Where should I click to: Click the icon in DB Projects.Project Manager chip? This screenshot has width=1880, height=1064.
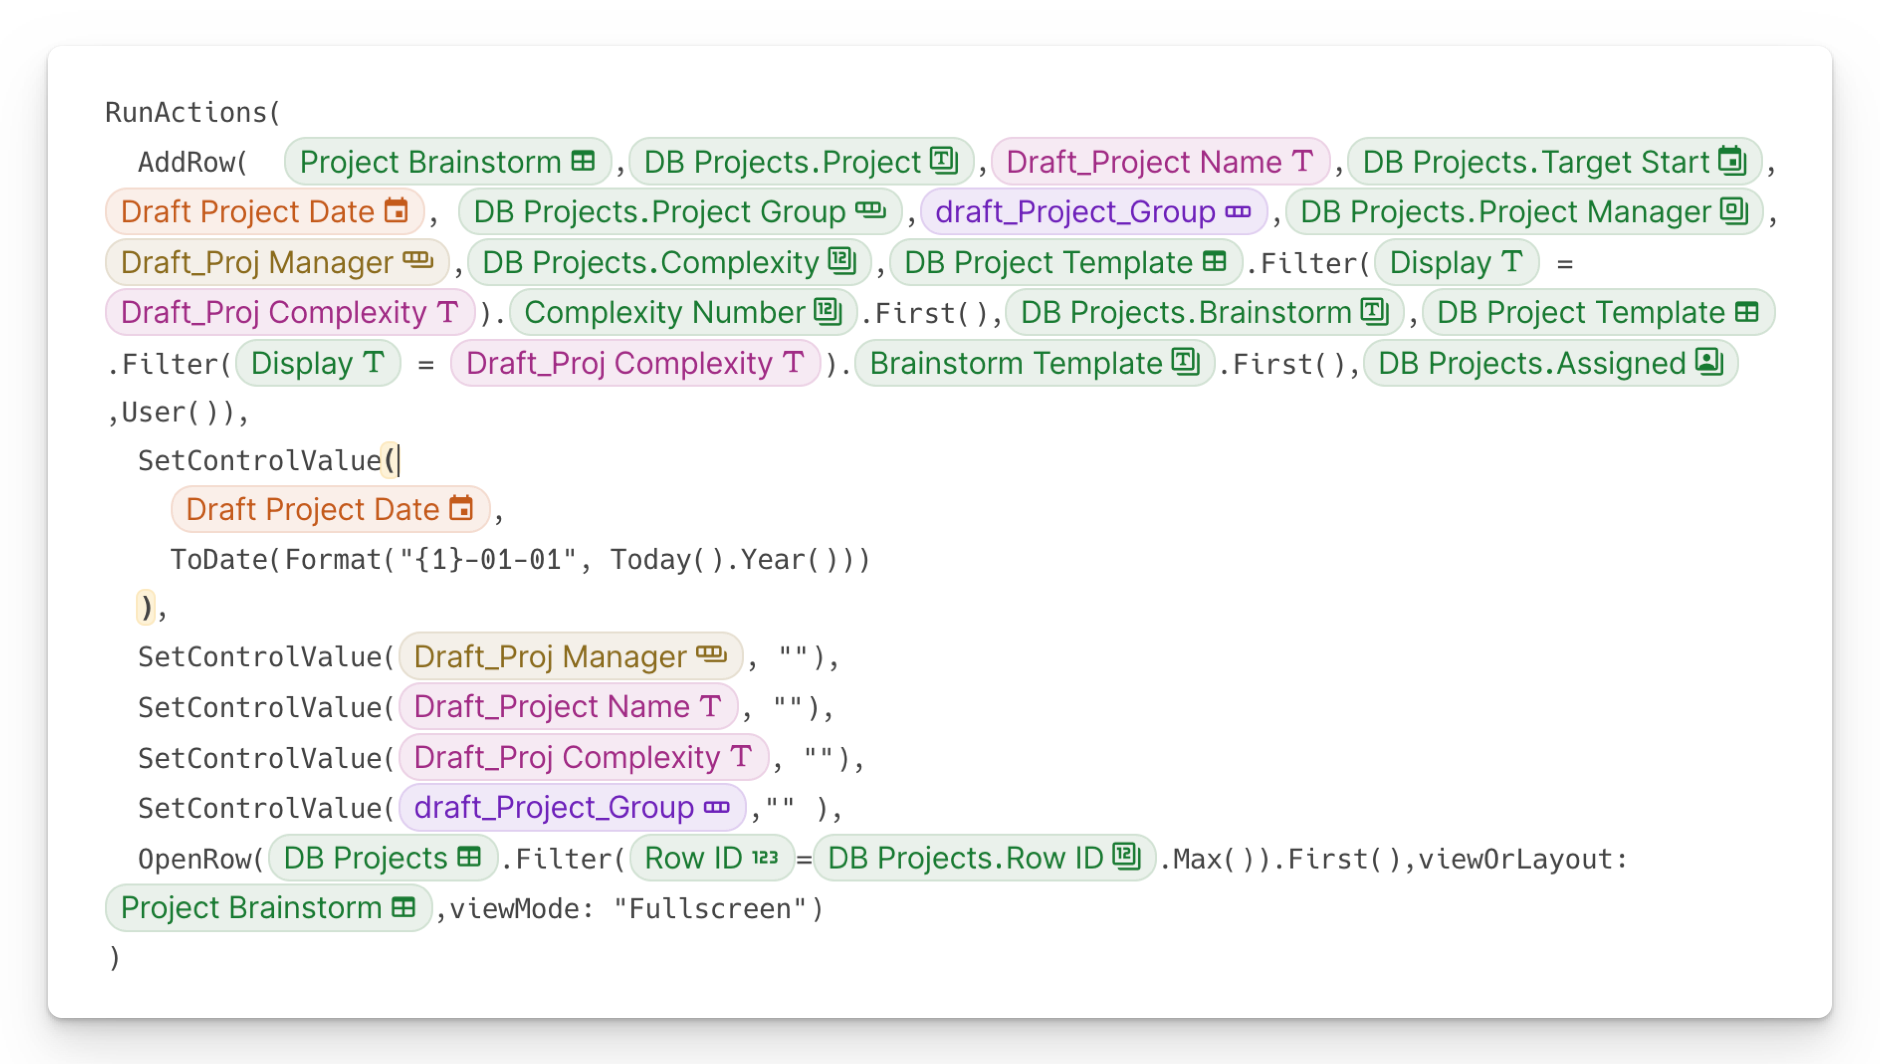point(1733,211)
